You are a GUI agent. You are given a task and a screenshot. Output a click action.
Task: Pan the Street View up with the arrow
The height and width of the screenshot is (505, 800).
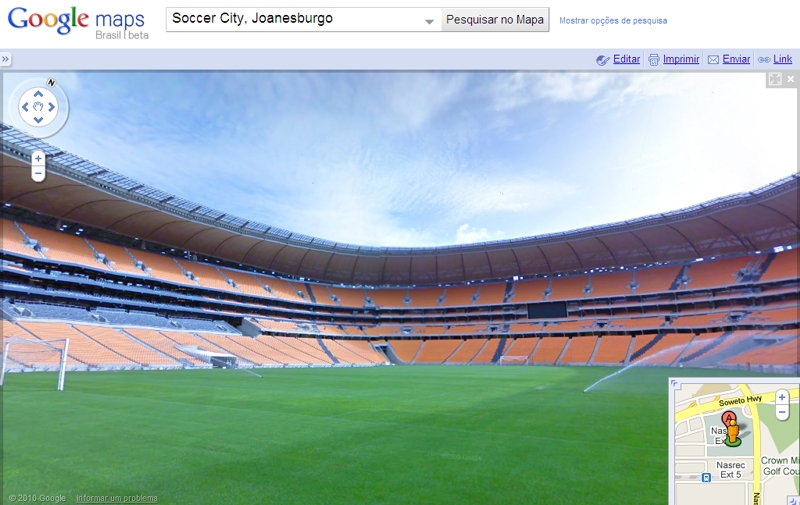tap(38, 94)
